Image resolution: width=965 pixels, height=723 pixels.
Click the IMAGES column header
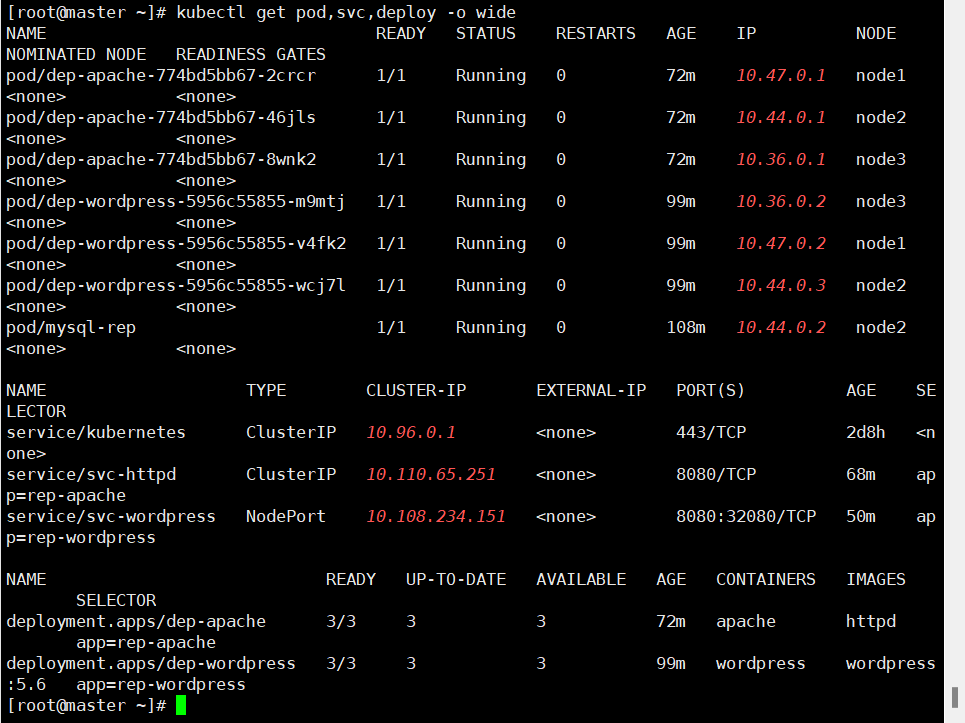tap(876, 579)
